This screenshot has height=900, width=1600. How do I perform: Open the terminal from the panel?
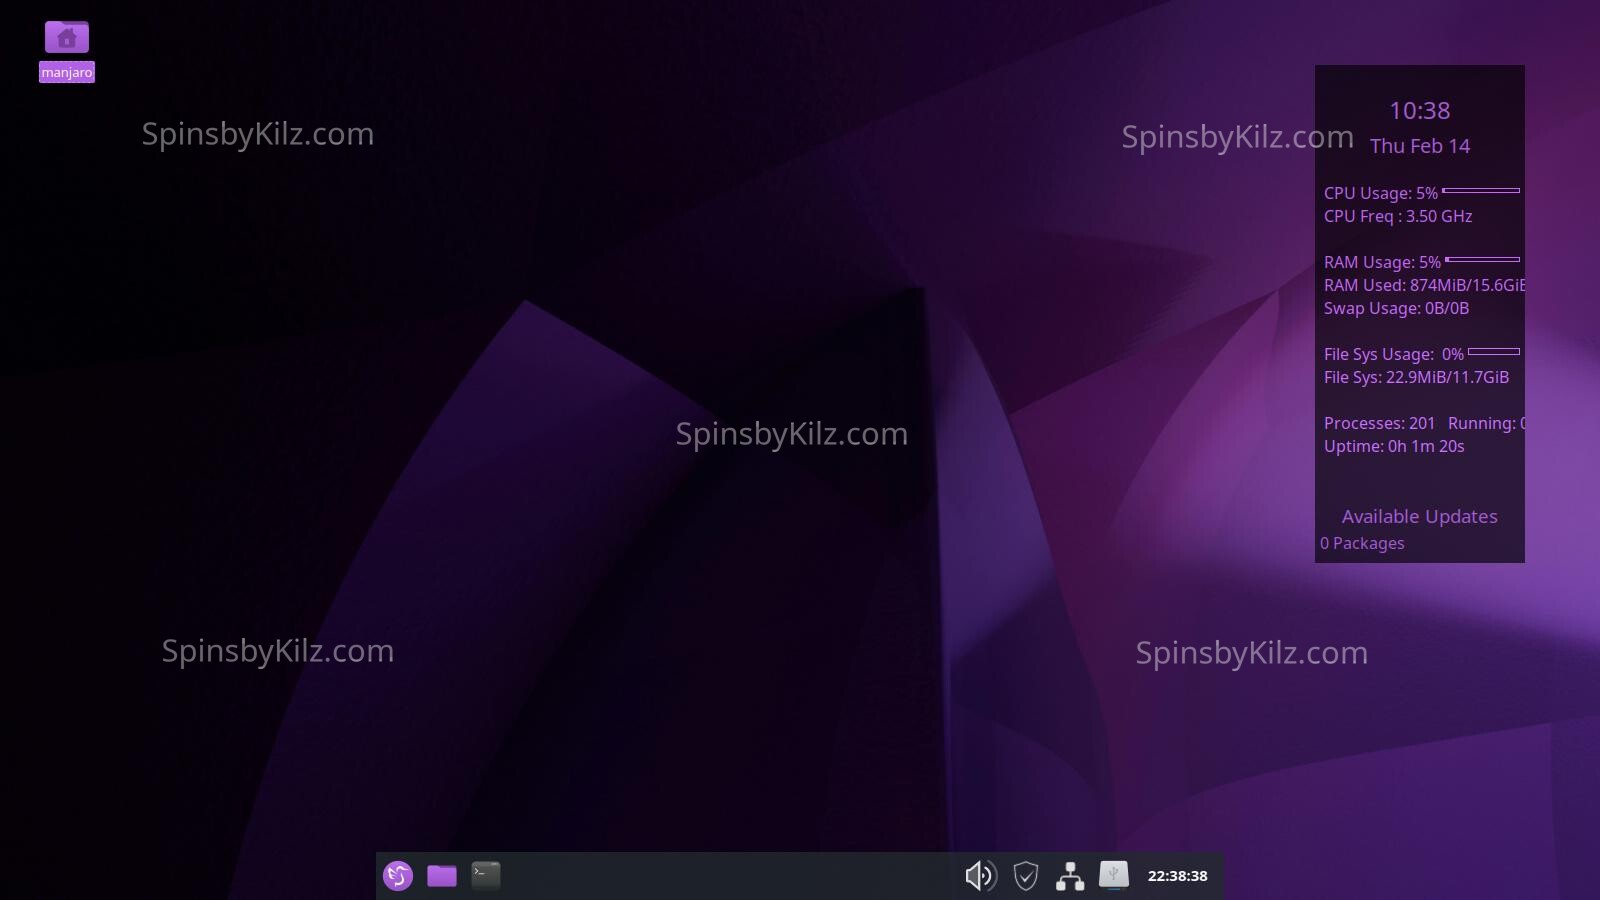coord(486,876)
